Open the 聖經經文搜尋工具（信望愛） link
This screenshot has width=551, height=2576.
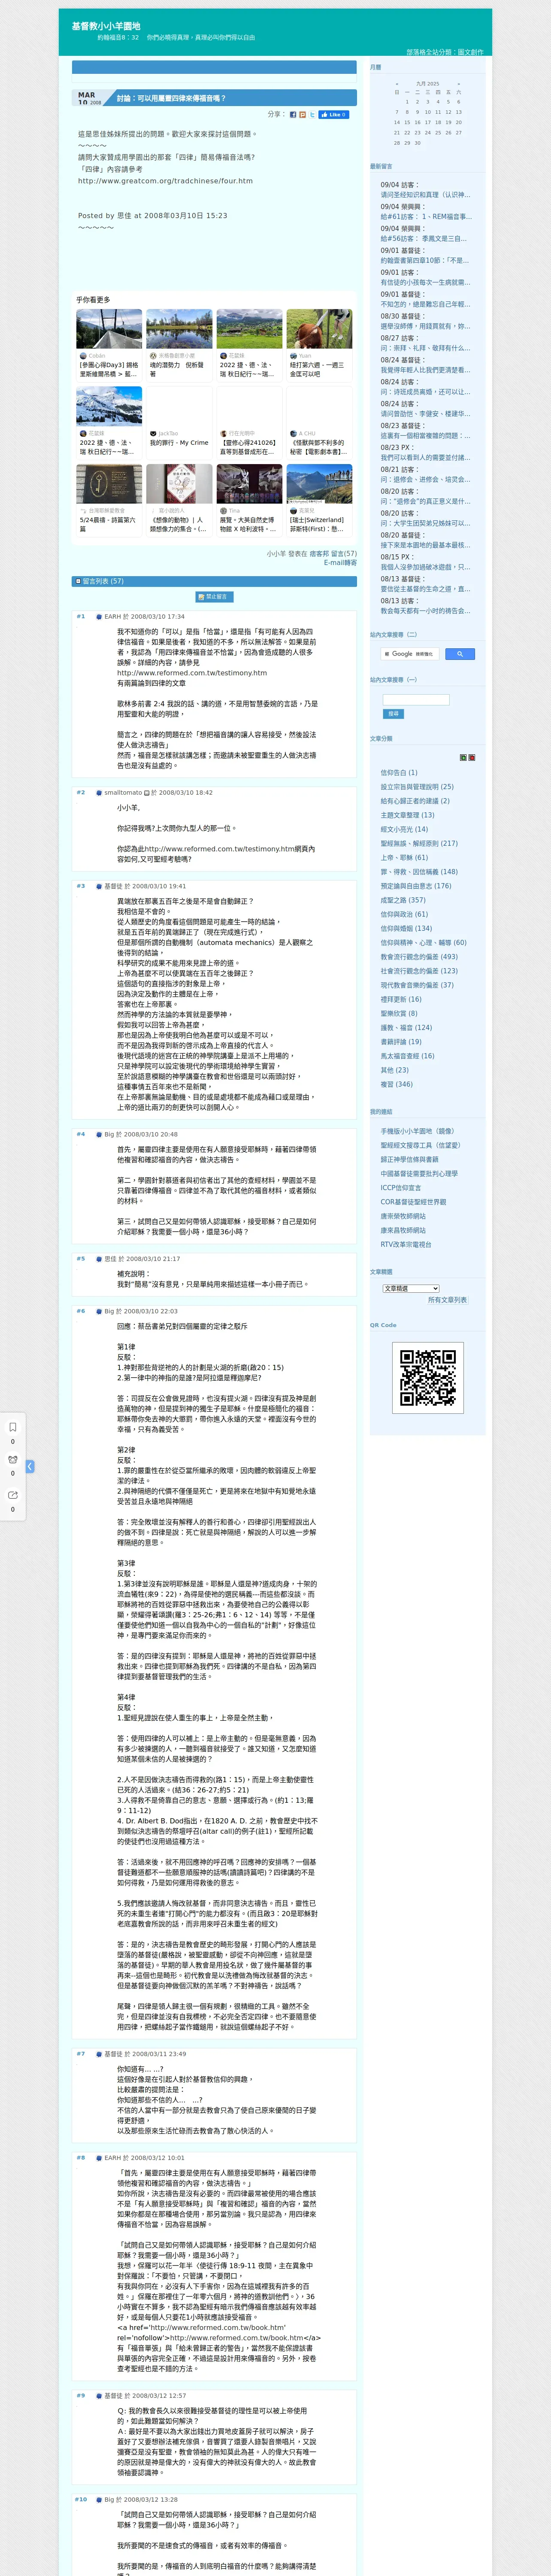(420, 1146)
